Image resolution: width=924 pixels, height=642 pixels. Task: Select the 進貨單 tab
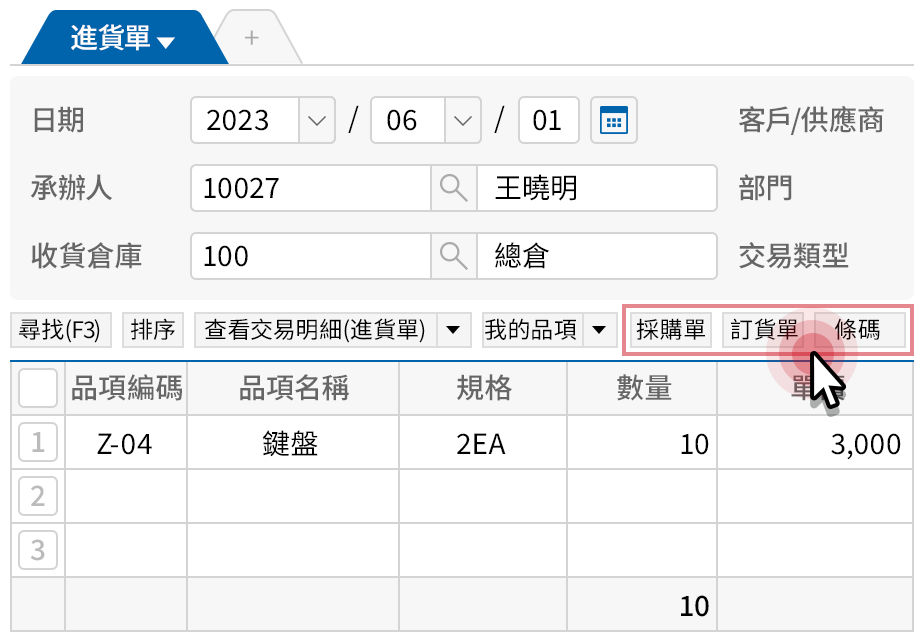(x=110, y=36)
